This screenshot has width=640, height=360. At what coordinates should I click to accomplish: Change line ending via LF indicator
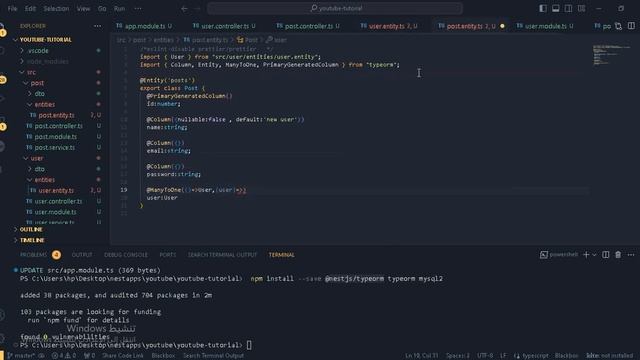pyautogui.click(x=503, y=356)
